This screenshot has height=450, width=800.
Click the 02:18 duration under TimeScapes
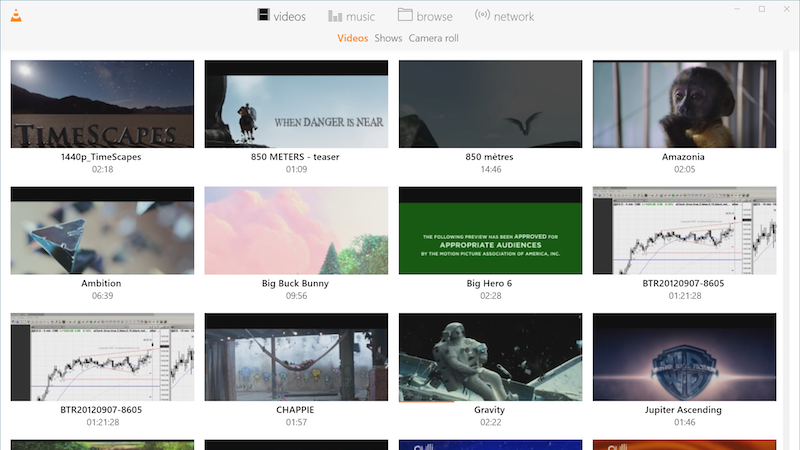click(103, 169)
